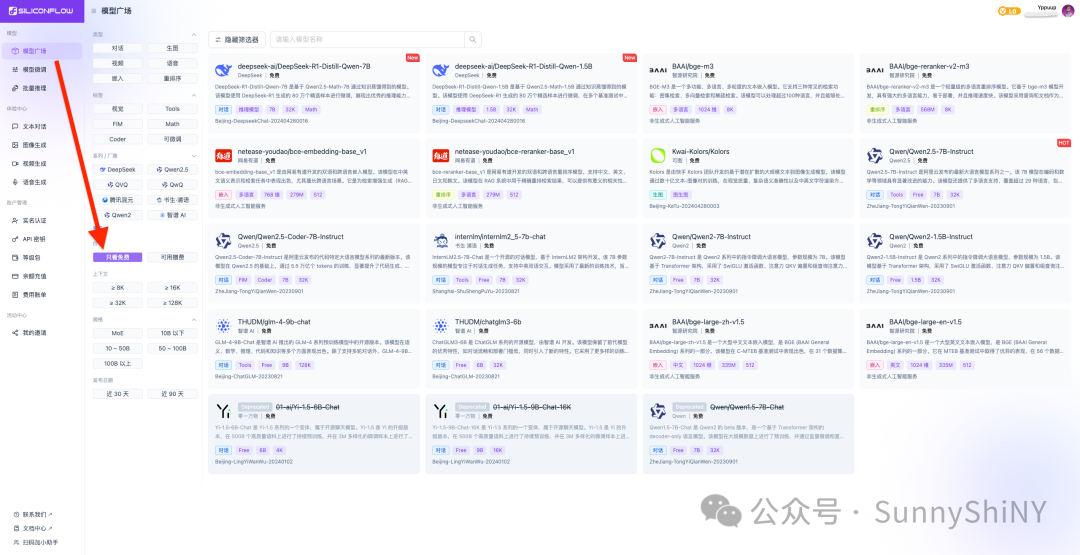The image size is (1080, 555).
Task: Open the Qwen/Qwen2.5-7B-Instruct model card
Action: pyautogui.click(x=966, y=178)
